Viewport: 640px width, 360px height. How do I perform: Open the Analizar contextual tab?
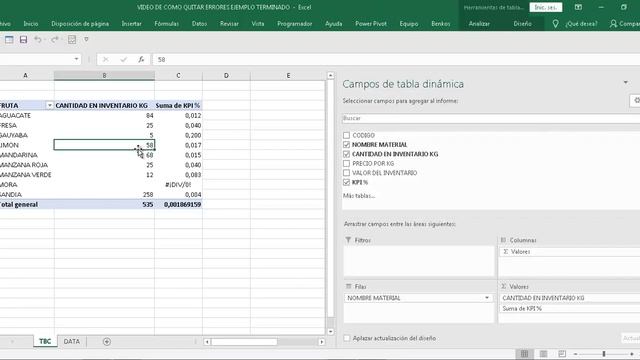pos(479,24)
